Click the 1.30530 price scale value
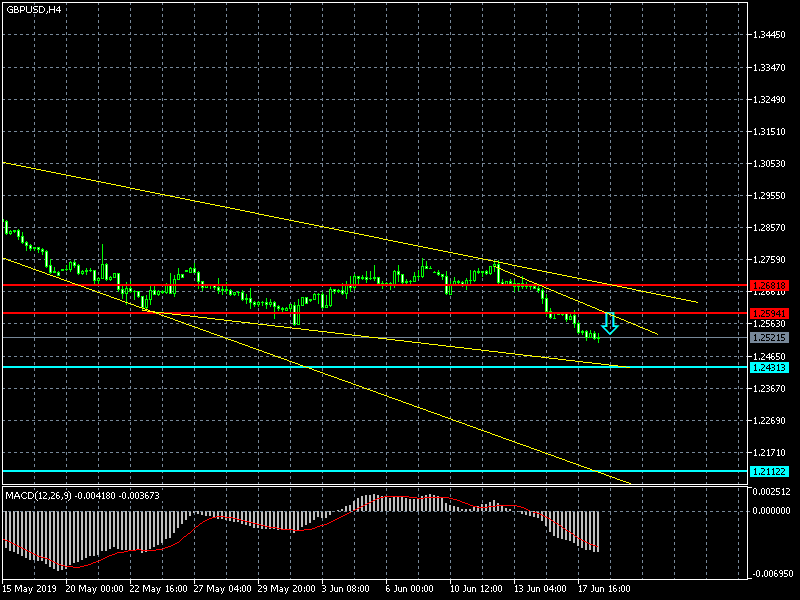The image size is (800, 600). coord(772,164)
